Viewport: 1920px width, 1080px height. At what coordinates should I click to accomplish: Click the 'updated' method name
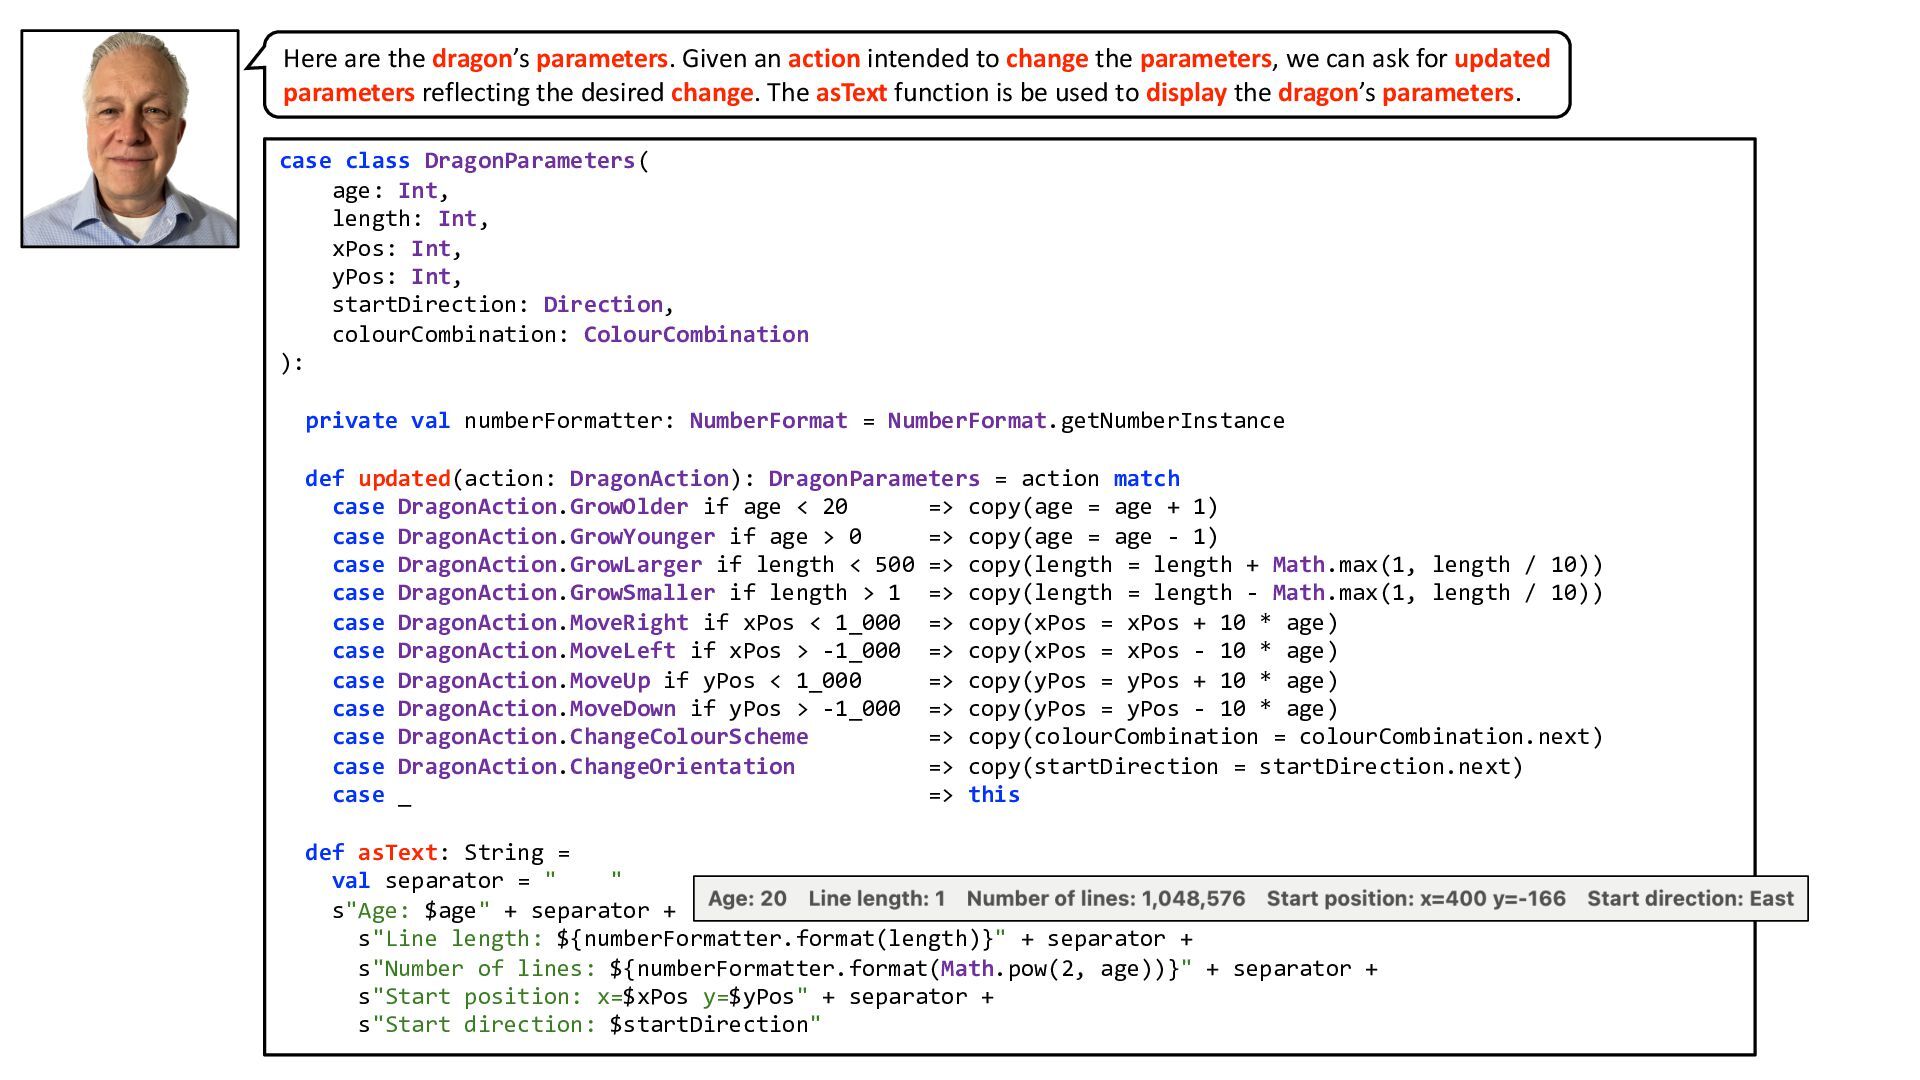pyautogui.click(x=404, y=479)
